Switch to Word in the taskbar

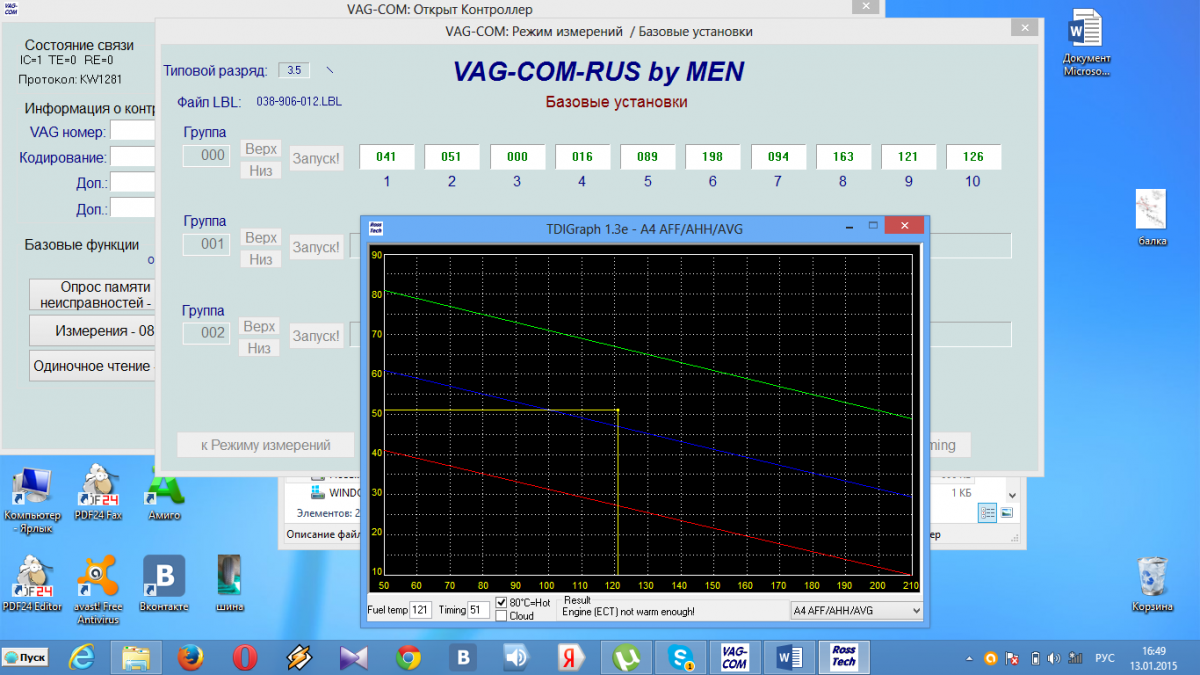(x=790, y=657)
